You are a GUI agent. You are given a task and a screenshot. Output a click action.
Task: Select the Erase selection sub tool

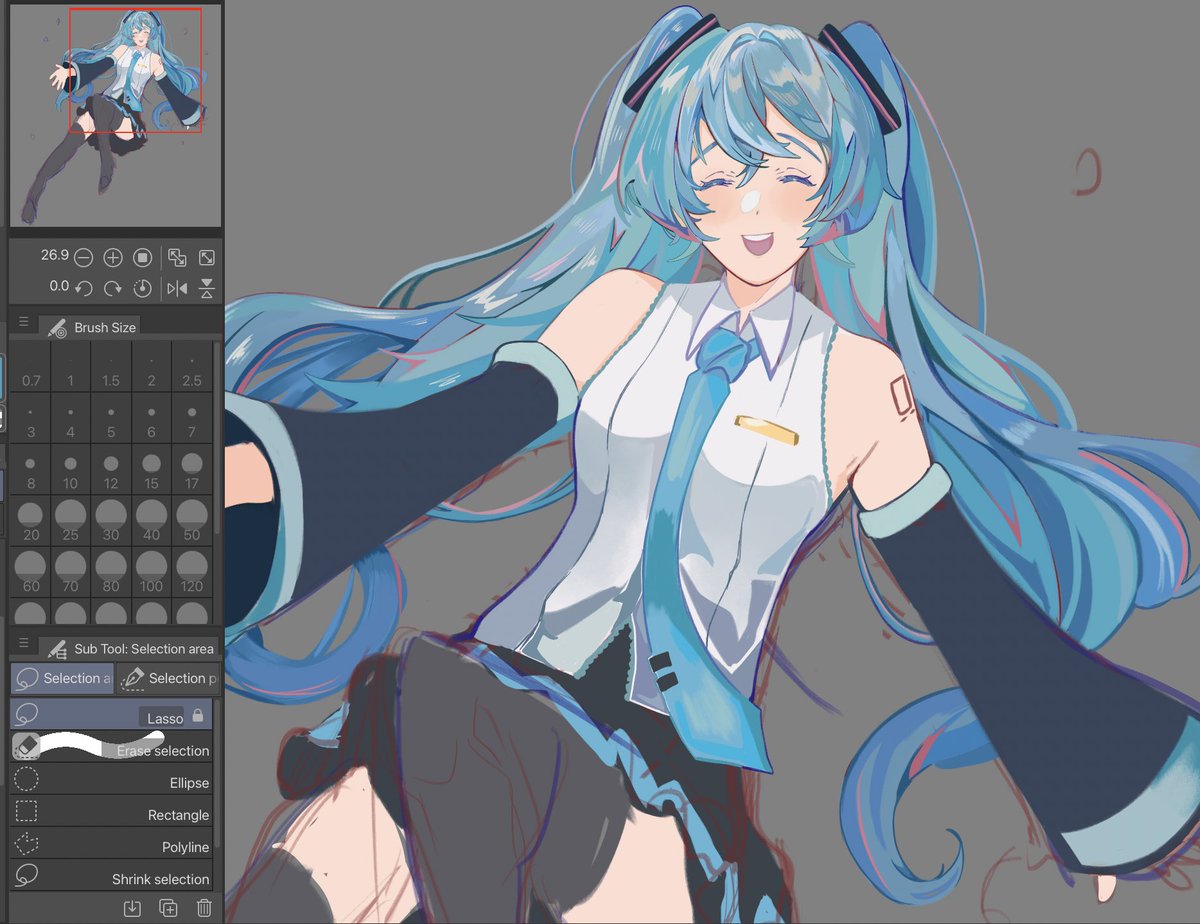coord(111,747)
